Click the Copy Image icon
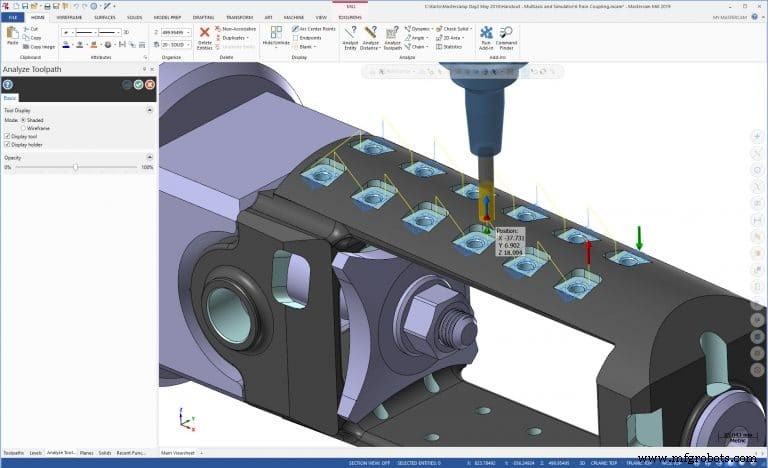768x468 pixels. click(26, 47)
